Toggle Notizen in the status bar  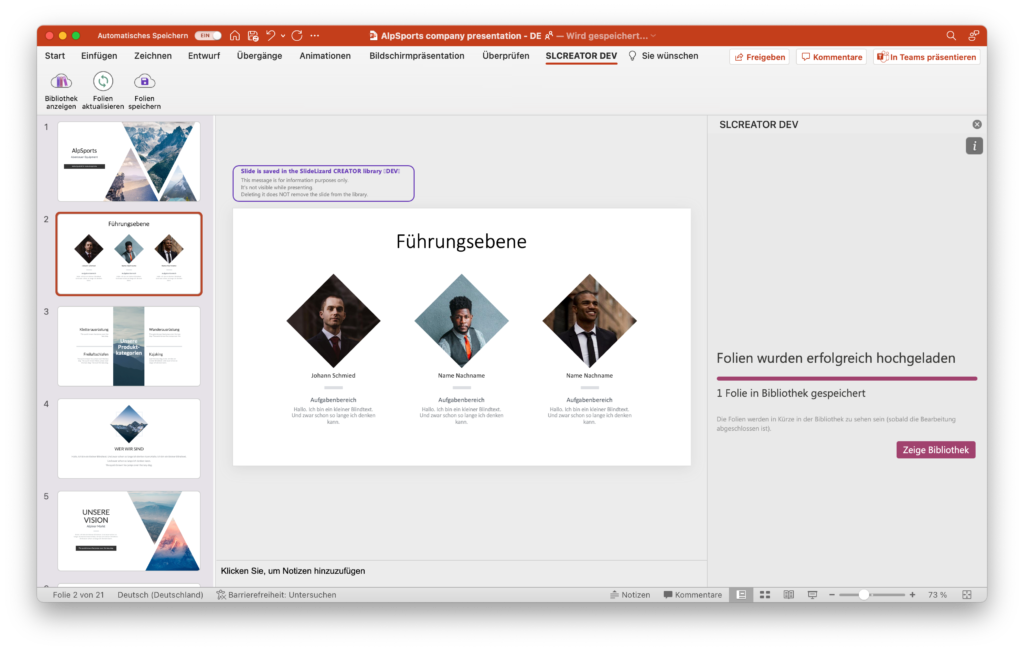pos(630,595)
